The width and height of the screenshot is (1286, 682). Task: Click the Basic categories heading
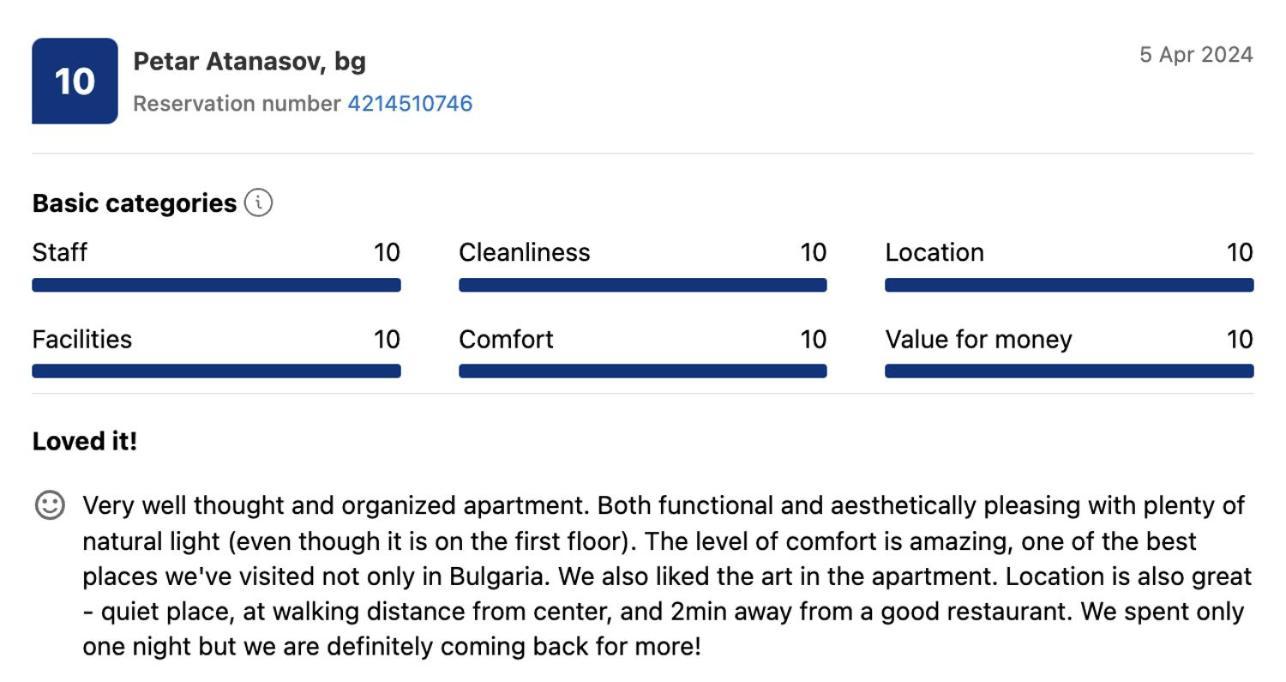pos(134,203)
